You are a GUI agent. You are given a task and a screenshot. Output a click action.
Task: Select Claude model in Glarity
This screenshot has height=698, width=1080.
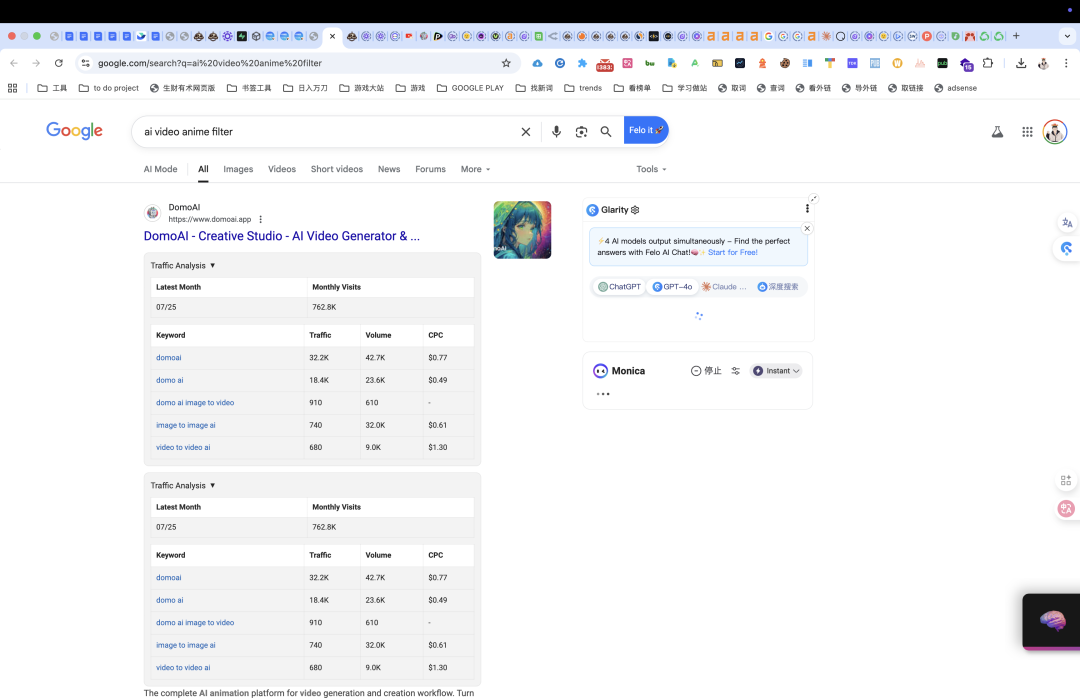pyautogui.click(x=725, y=287)
